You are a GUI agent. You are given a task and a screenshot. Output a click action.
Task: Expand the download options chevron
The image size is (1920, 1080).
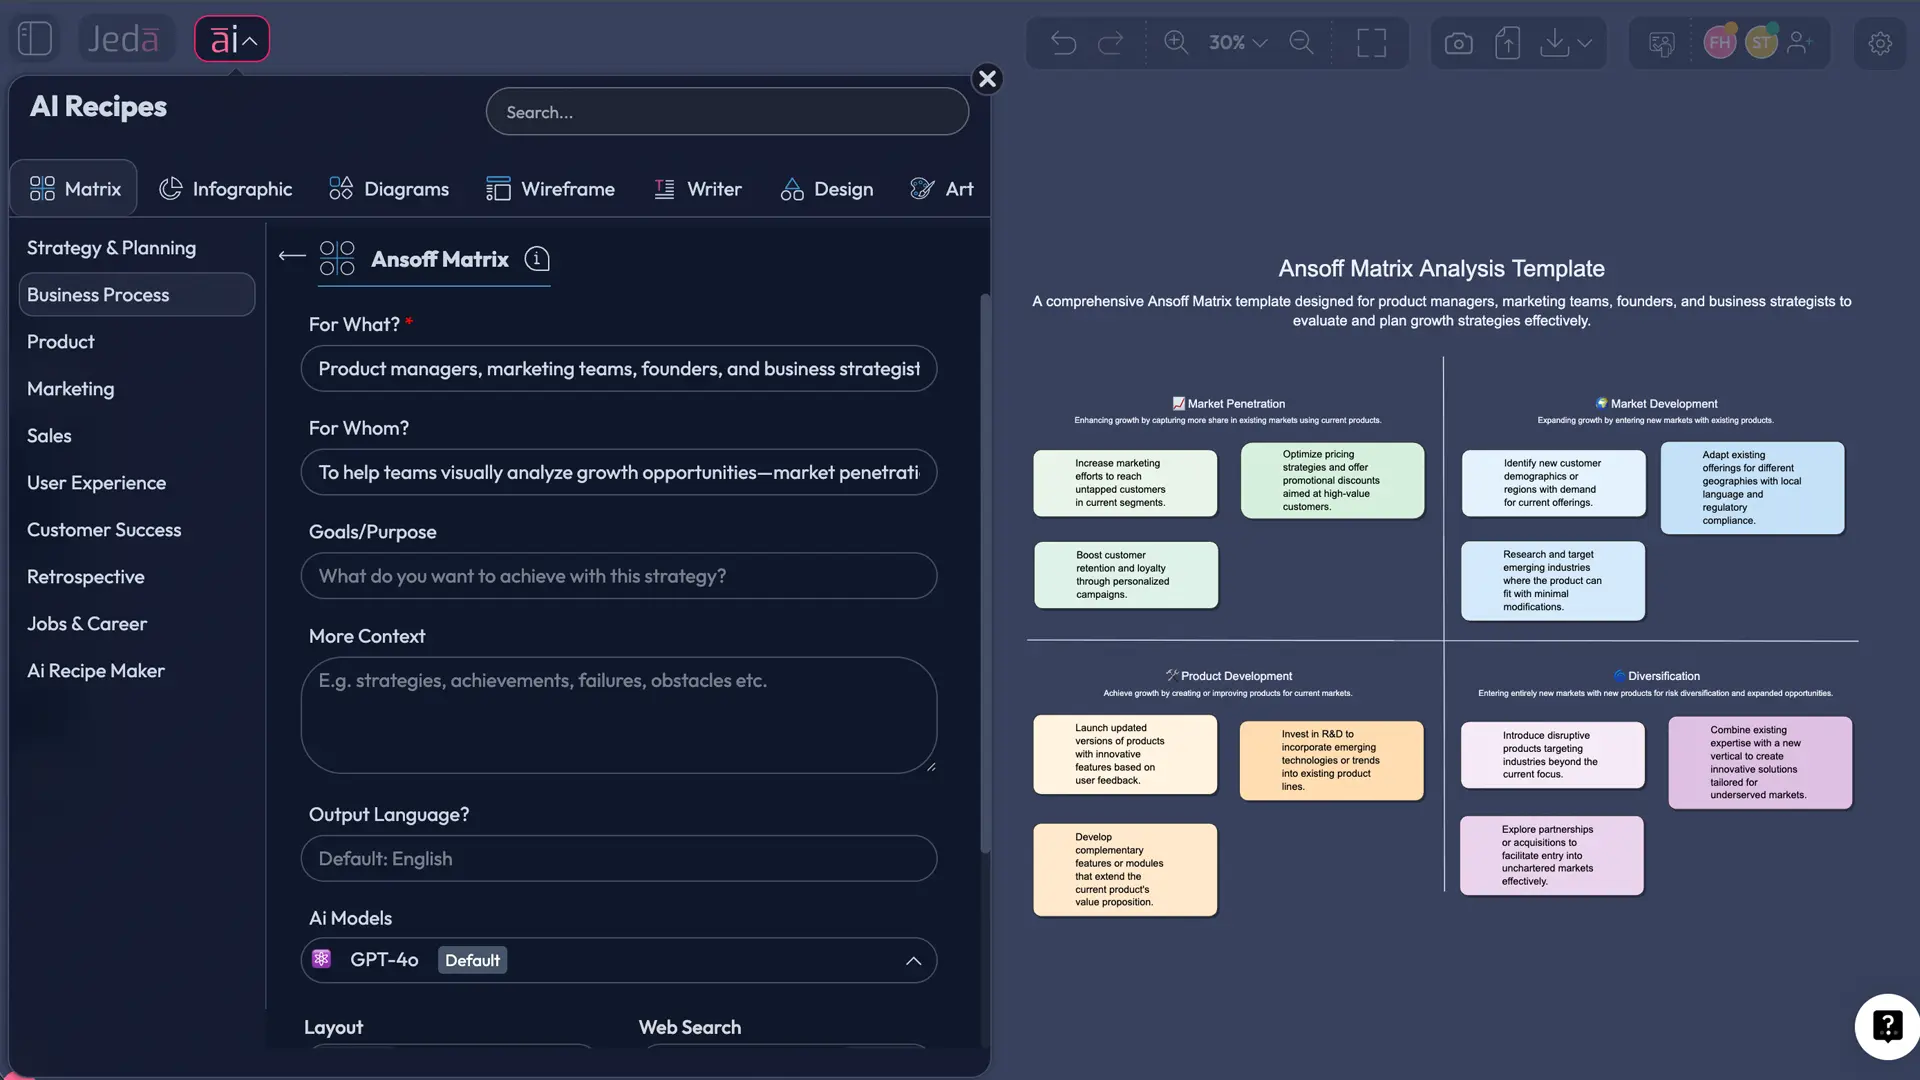pos(1585,44)
